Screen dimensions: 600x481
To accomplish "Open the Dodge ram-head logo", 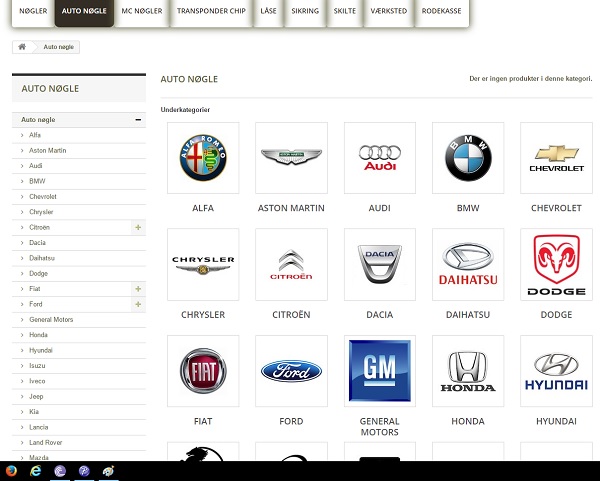I will click(x=556, y=264).
